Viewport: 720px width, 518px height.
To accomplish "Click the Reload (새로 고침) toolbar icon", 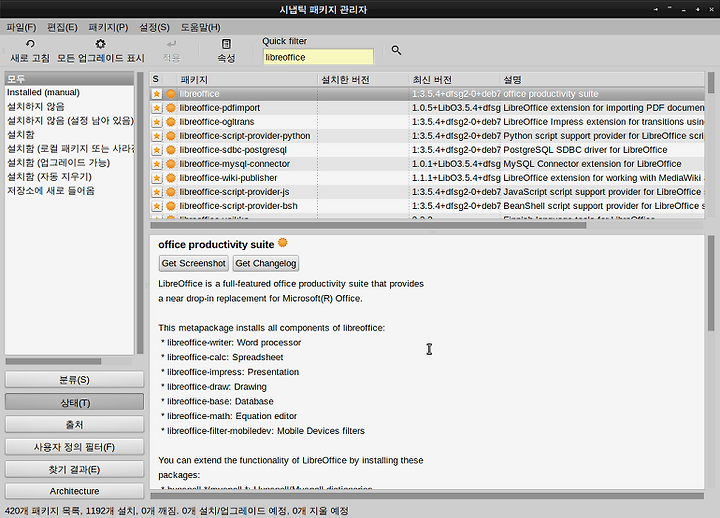I will (x=30, y=44).
